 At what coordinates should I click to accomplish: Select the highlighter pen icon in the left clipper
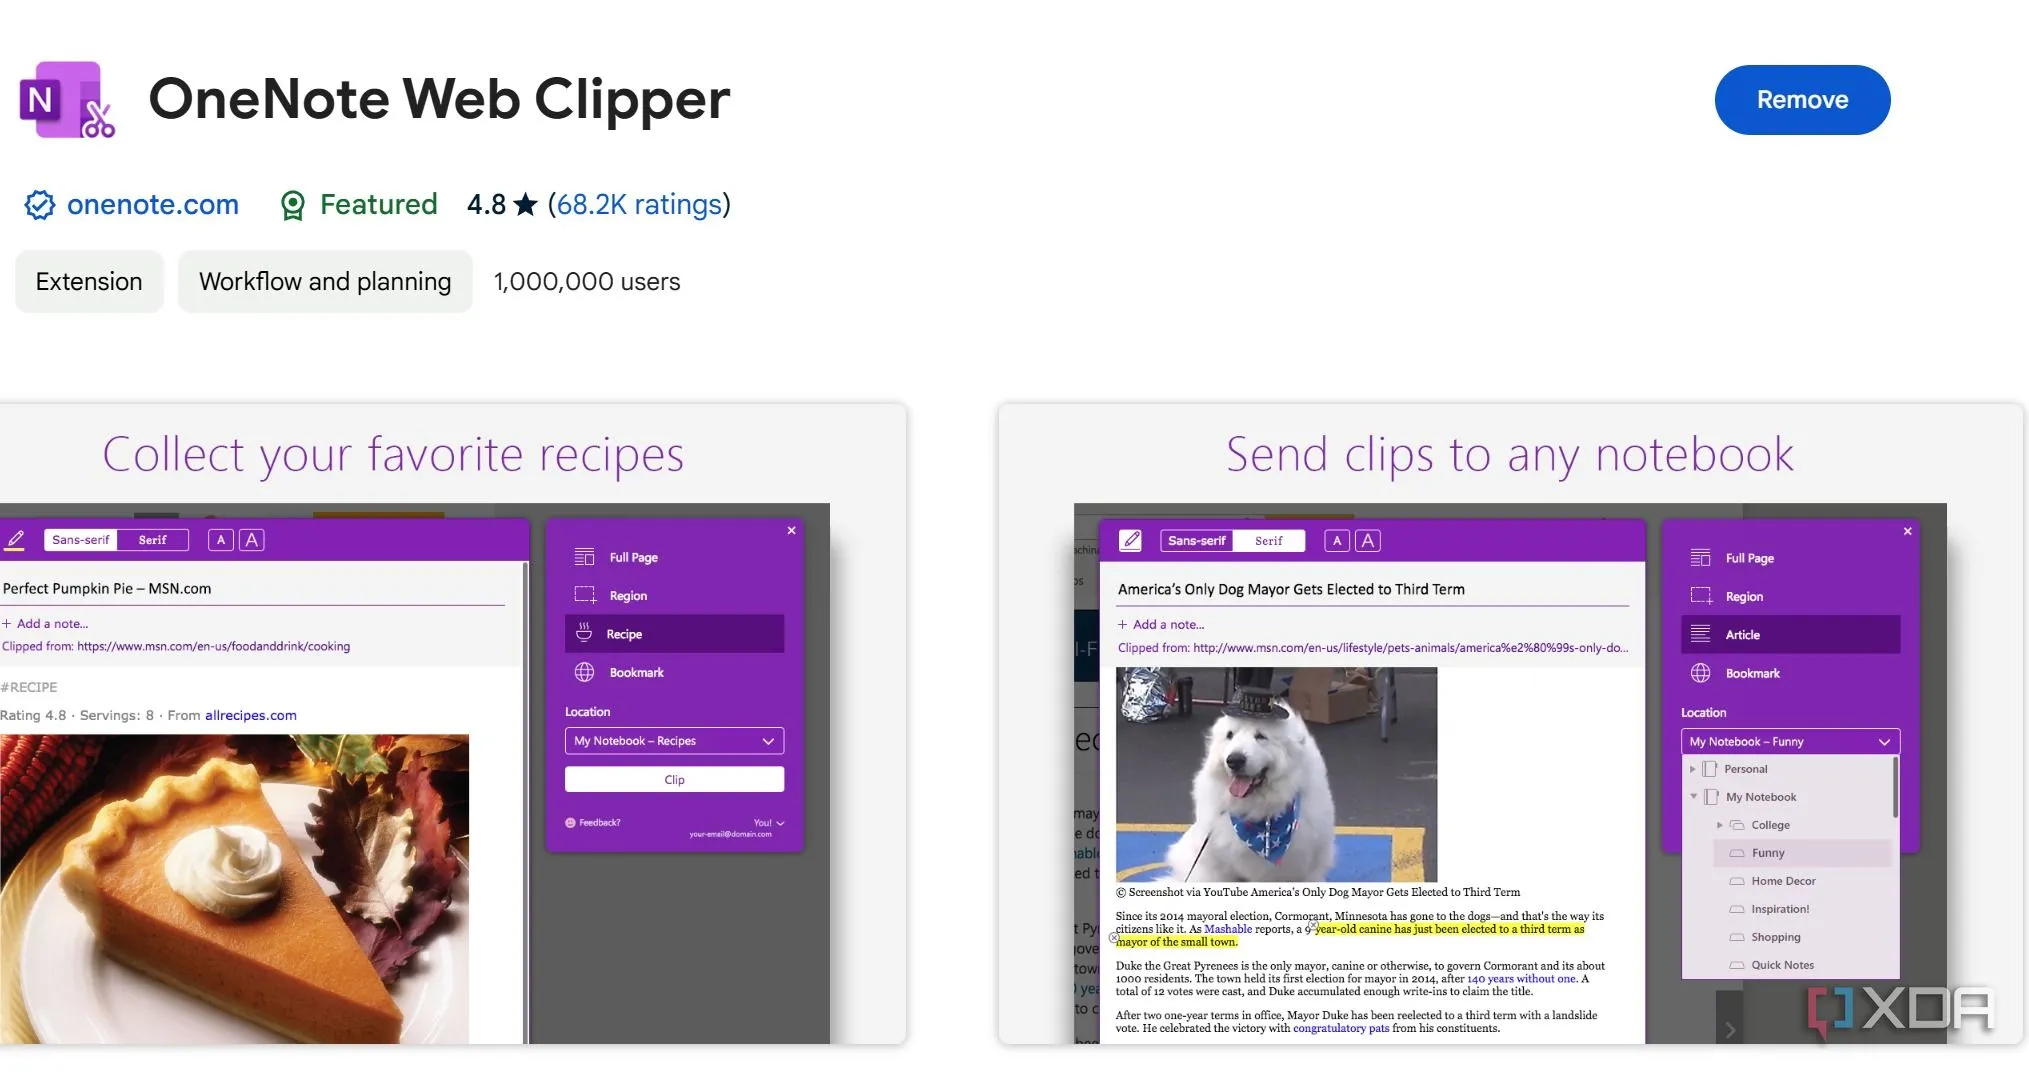(15, 540)
